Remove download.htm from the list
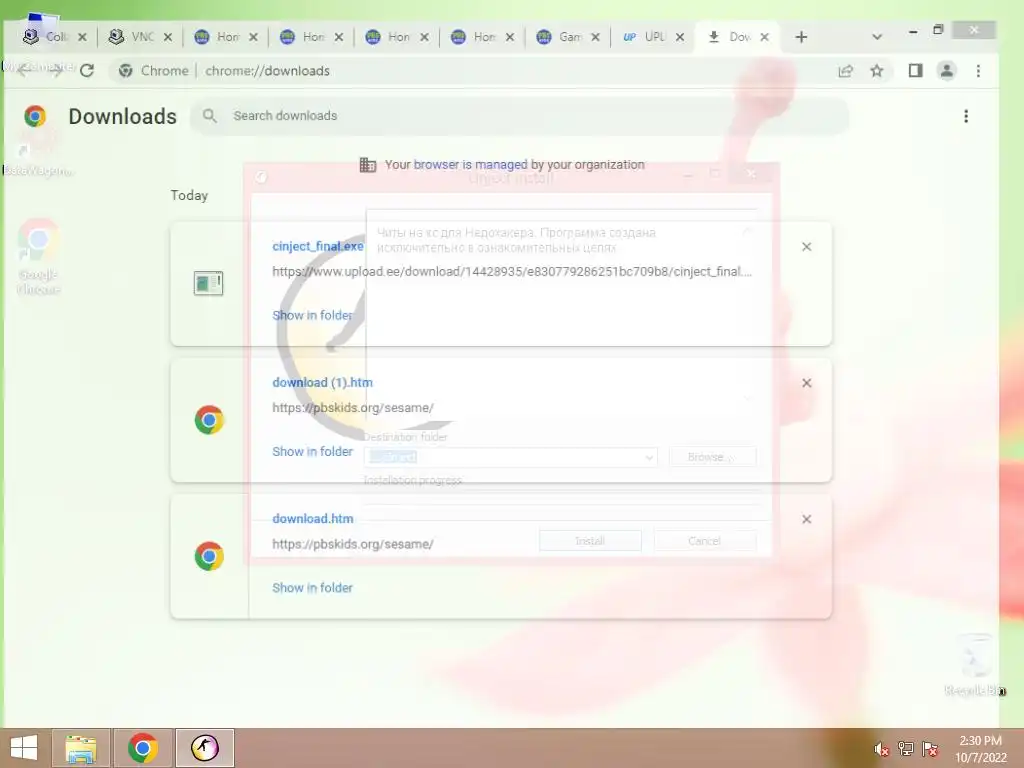The width and height of the screenshot is (1024, 768). tap(807, 519)
